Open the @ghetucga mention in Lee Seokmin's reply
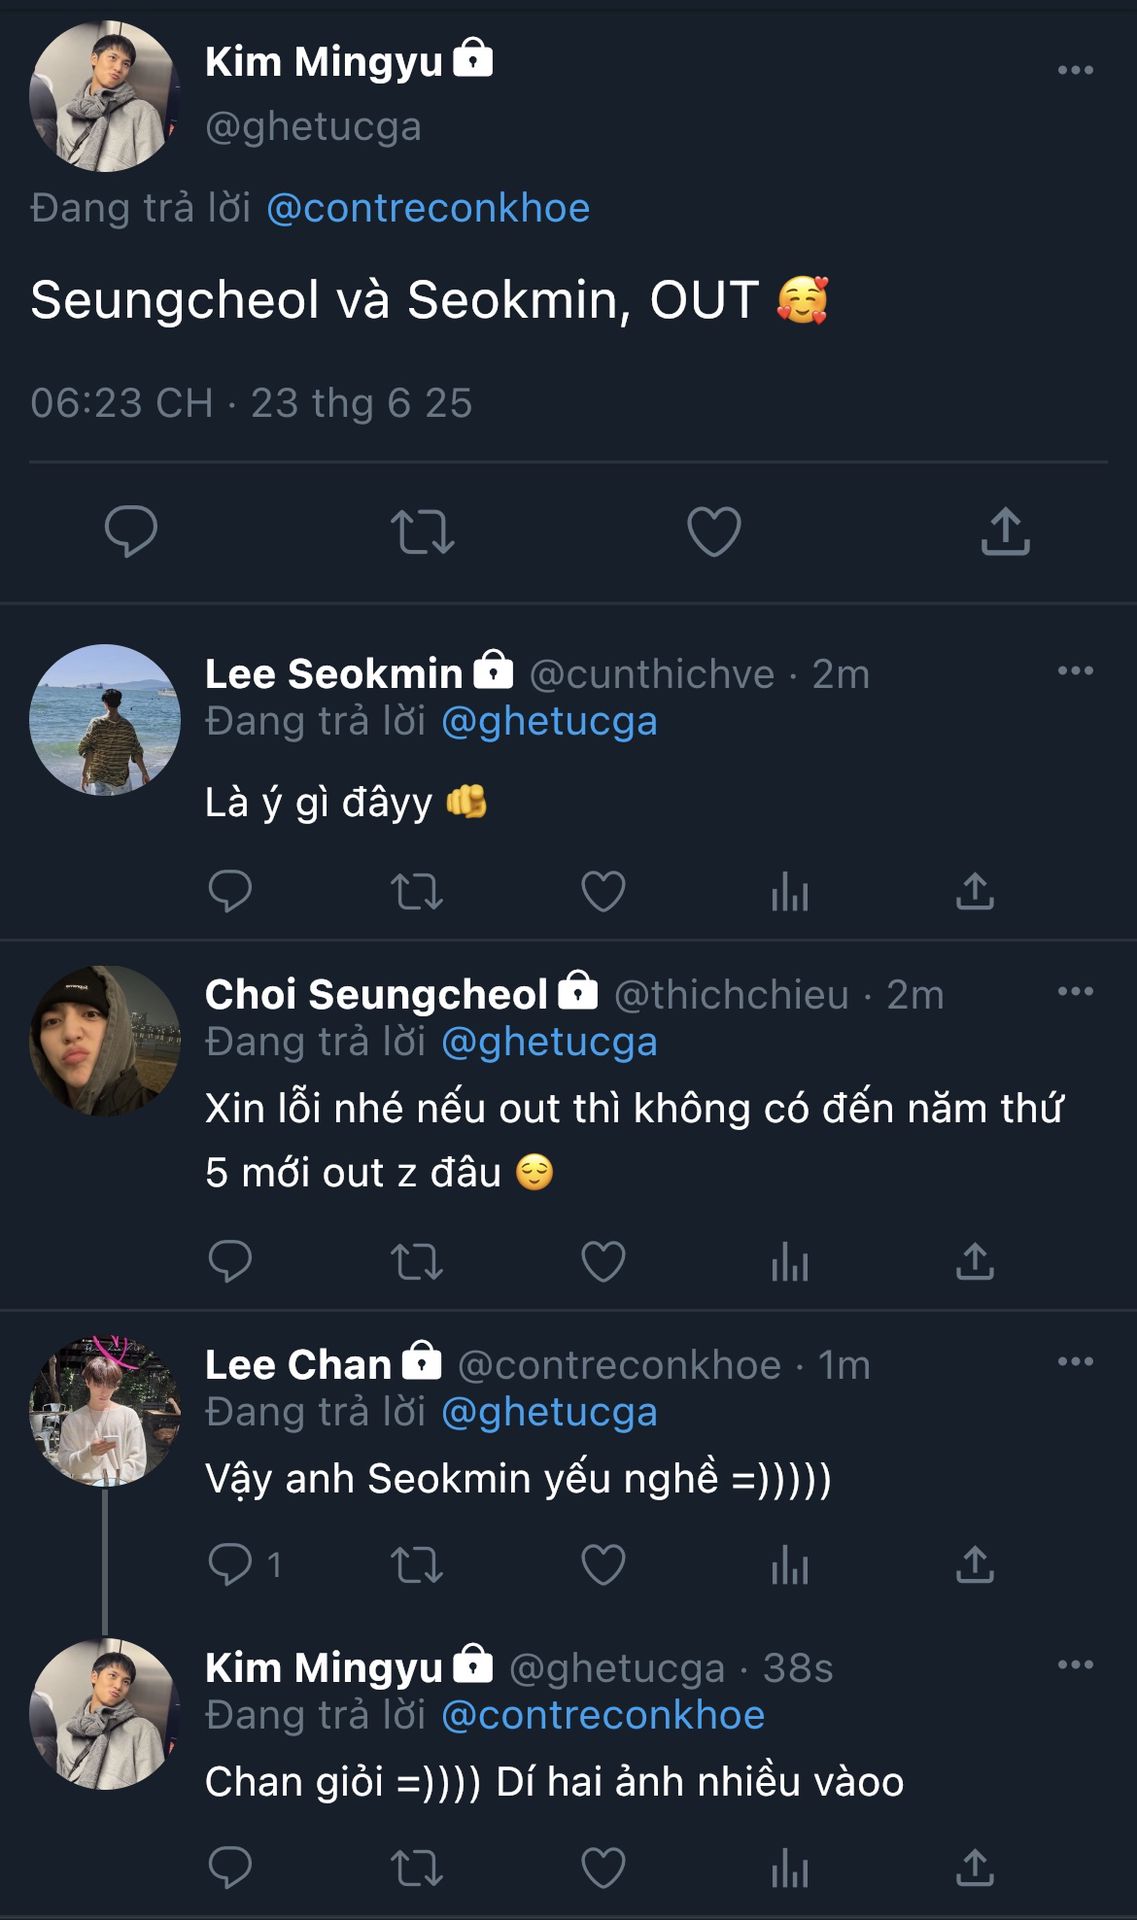Viewport: 1137px width, 1920px height. pyautogui.click(x=549, y=721)
